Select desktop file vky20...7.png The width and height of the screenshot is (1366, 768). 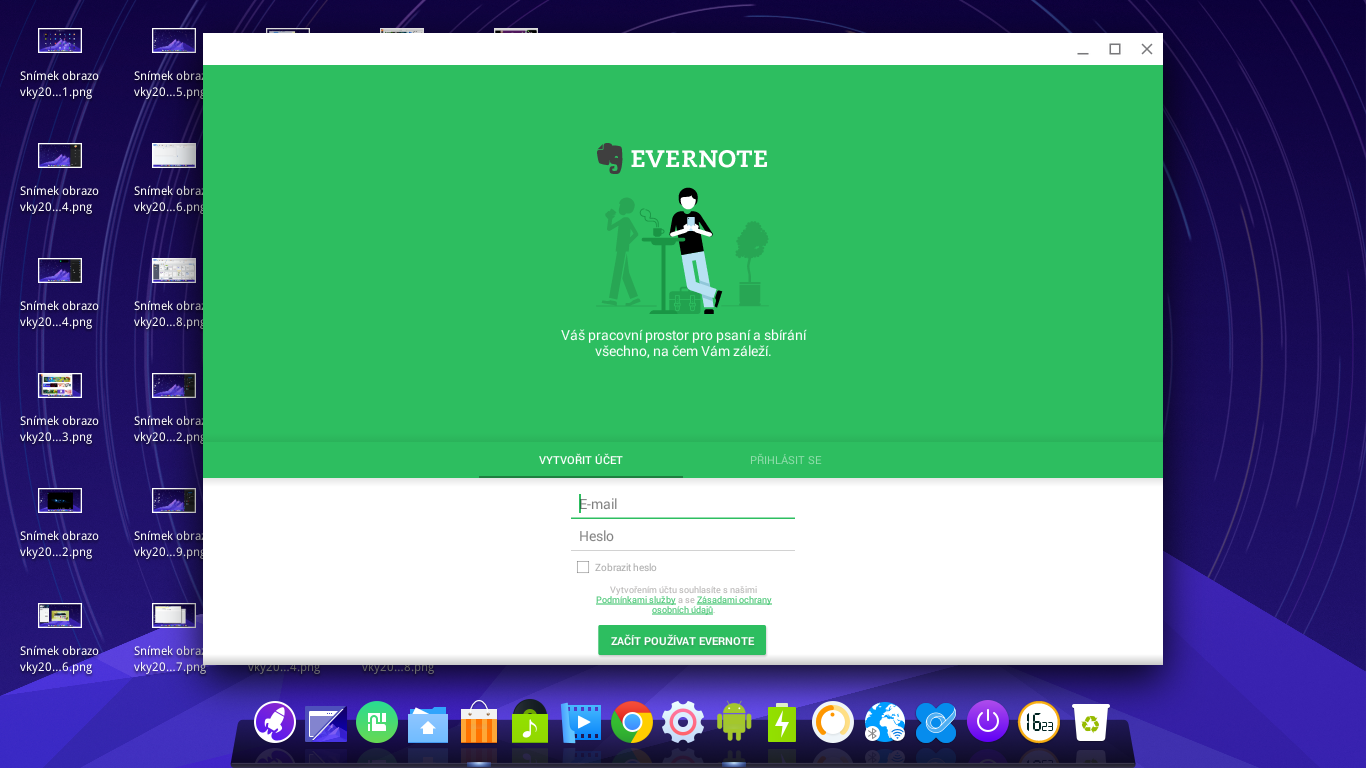click(170, 637)
